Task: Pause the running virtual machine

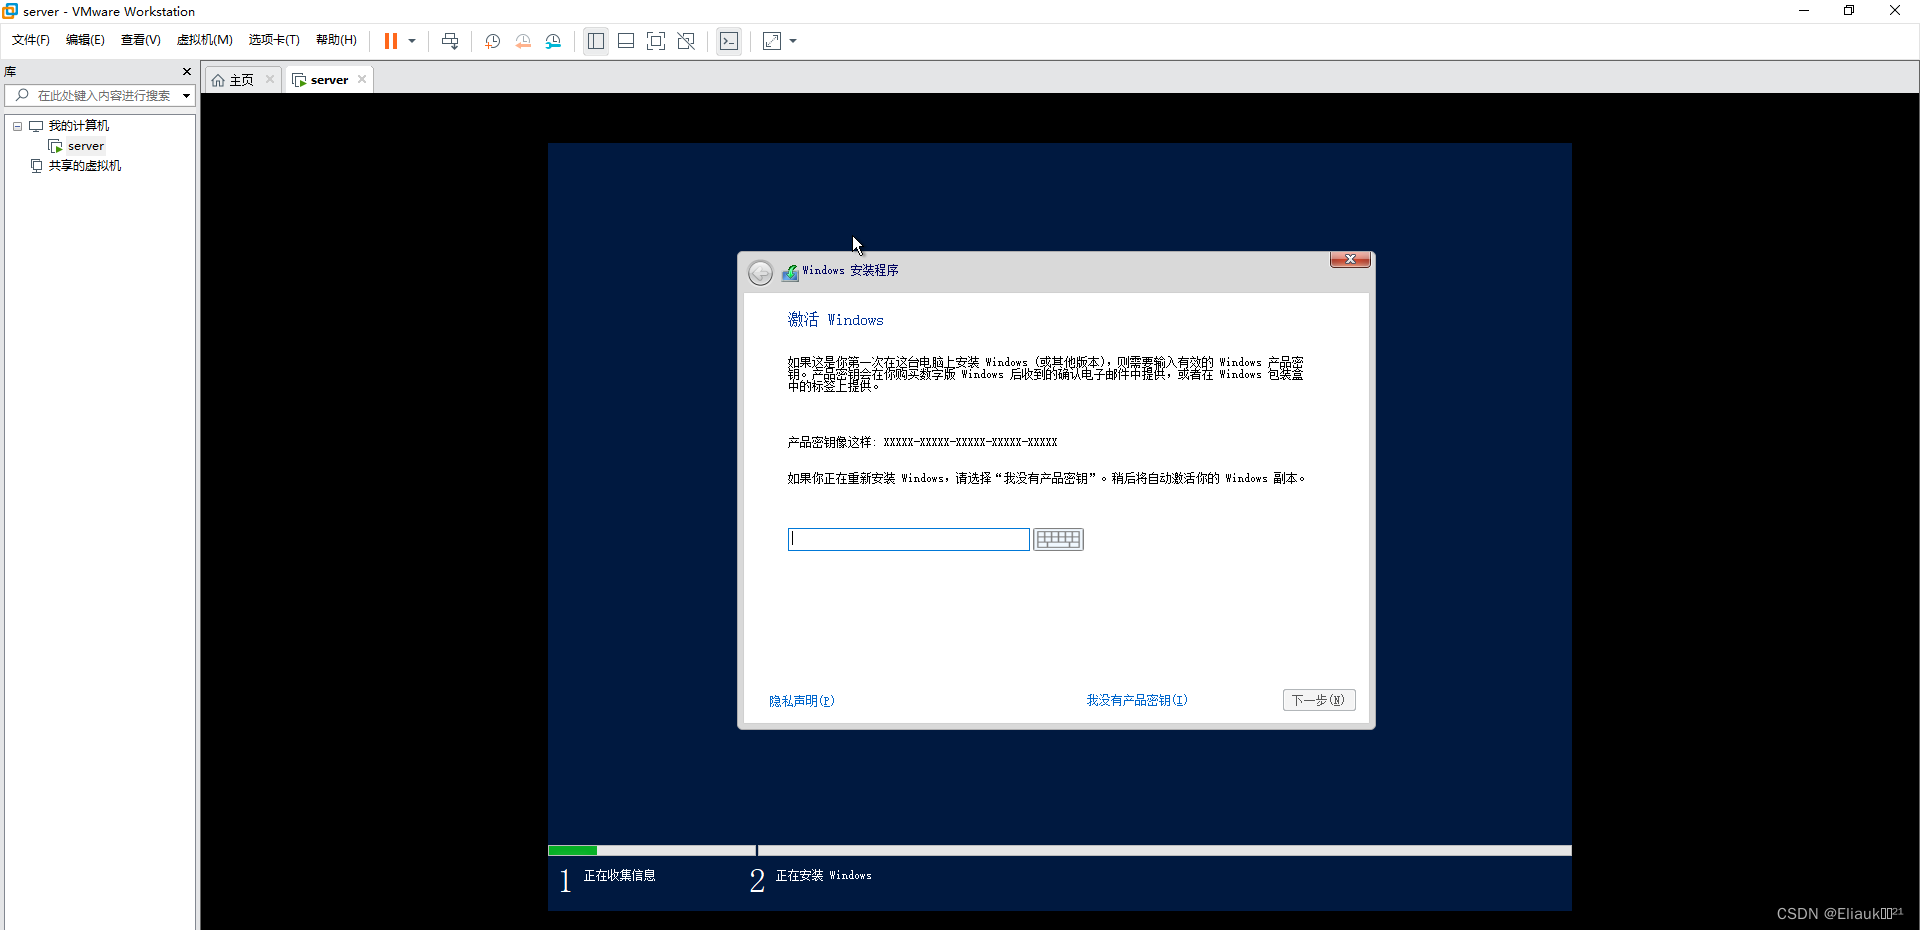Action: (x=391, y=41)
